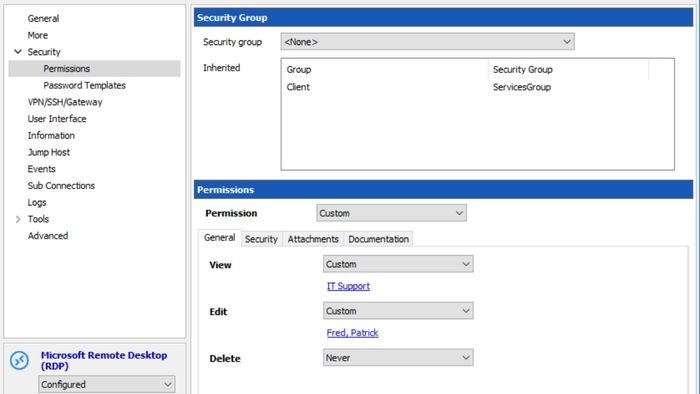
Task: Expand the Tools tree node
Action: [x=18, y=219]
